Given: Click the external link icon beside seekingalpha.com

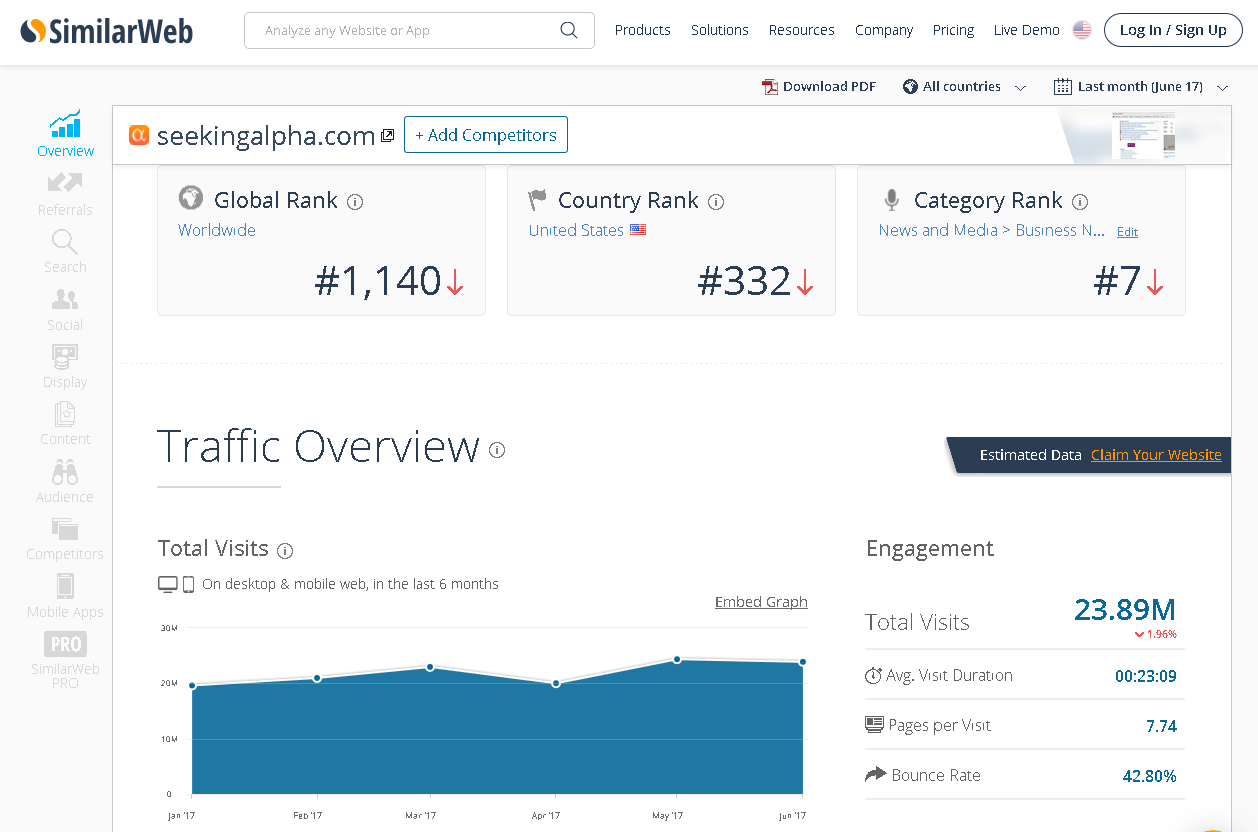Looking at the screenshot, I should click(x=388, y=136).
